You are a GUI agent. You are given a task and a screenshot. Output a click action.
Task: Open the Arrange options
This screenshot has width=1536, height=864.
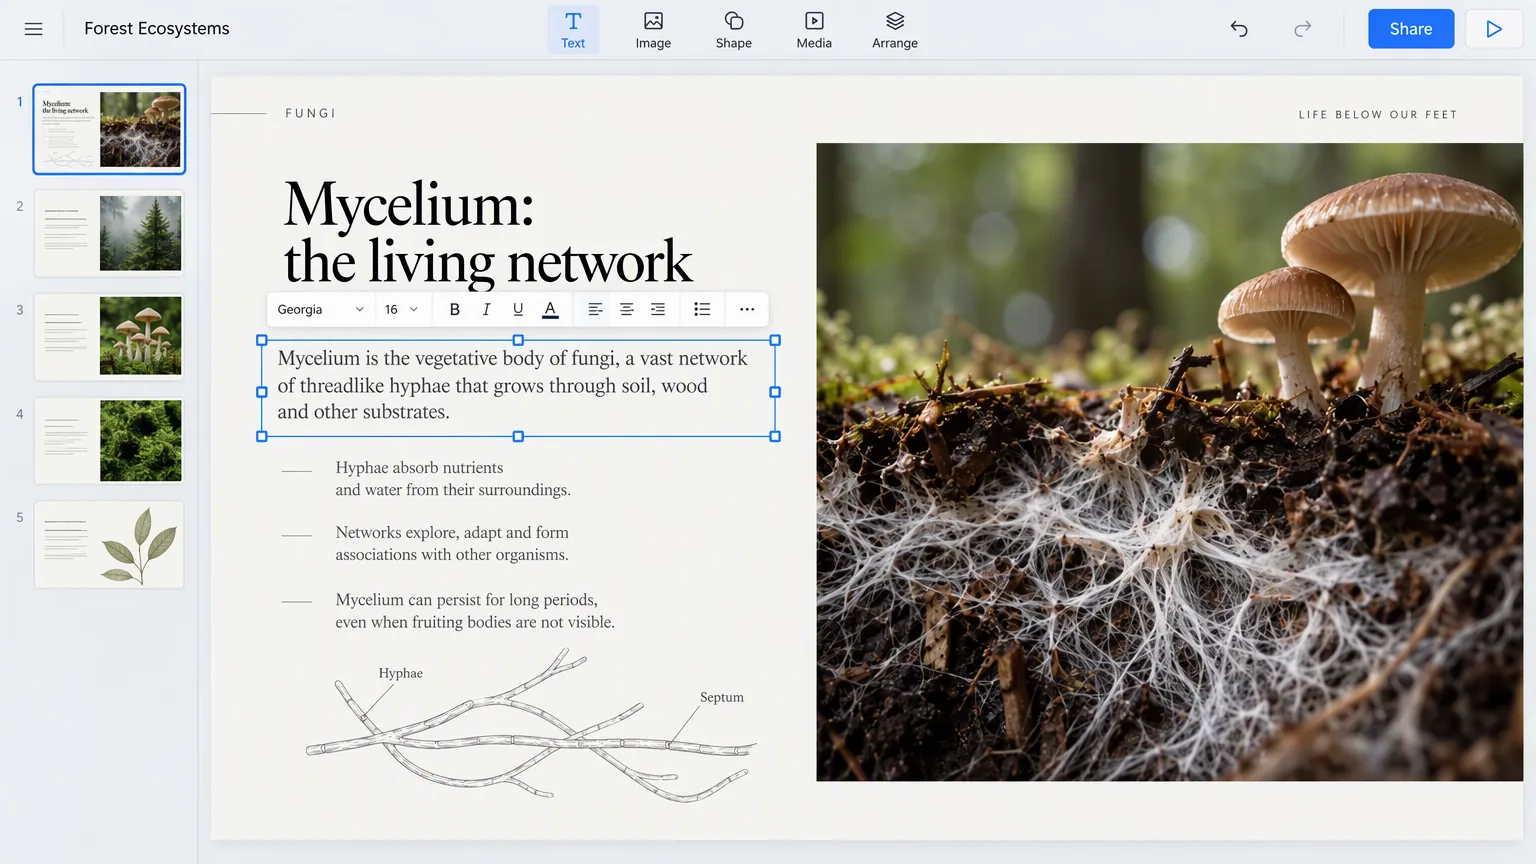(894, 29)
